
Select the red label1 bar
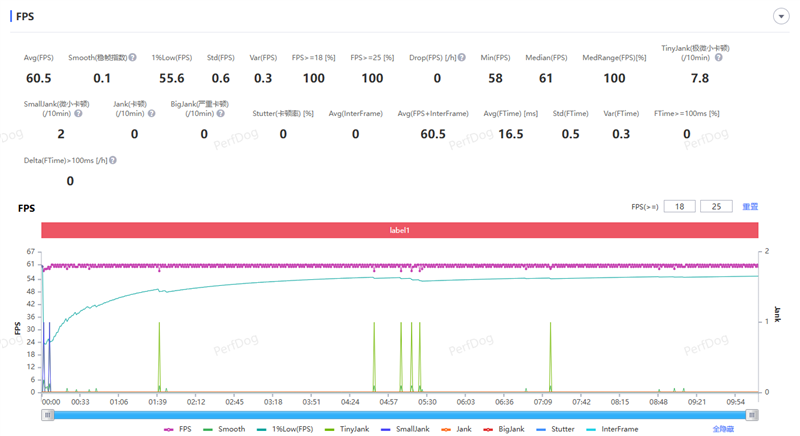point(400,230)
